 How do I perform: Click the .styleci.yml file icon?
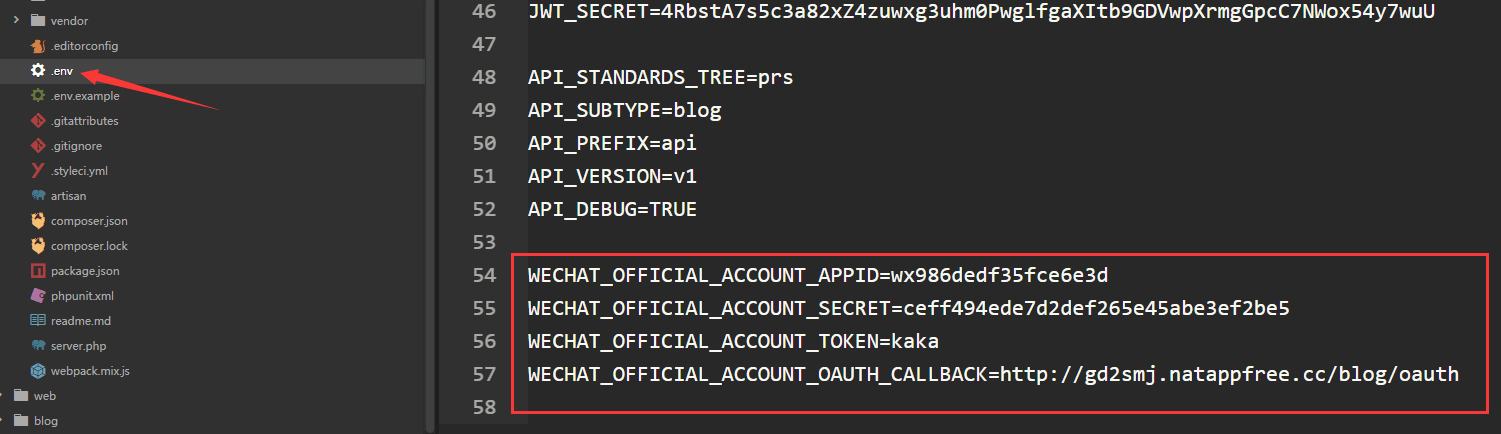38,171
